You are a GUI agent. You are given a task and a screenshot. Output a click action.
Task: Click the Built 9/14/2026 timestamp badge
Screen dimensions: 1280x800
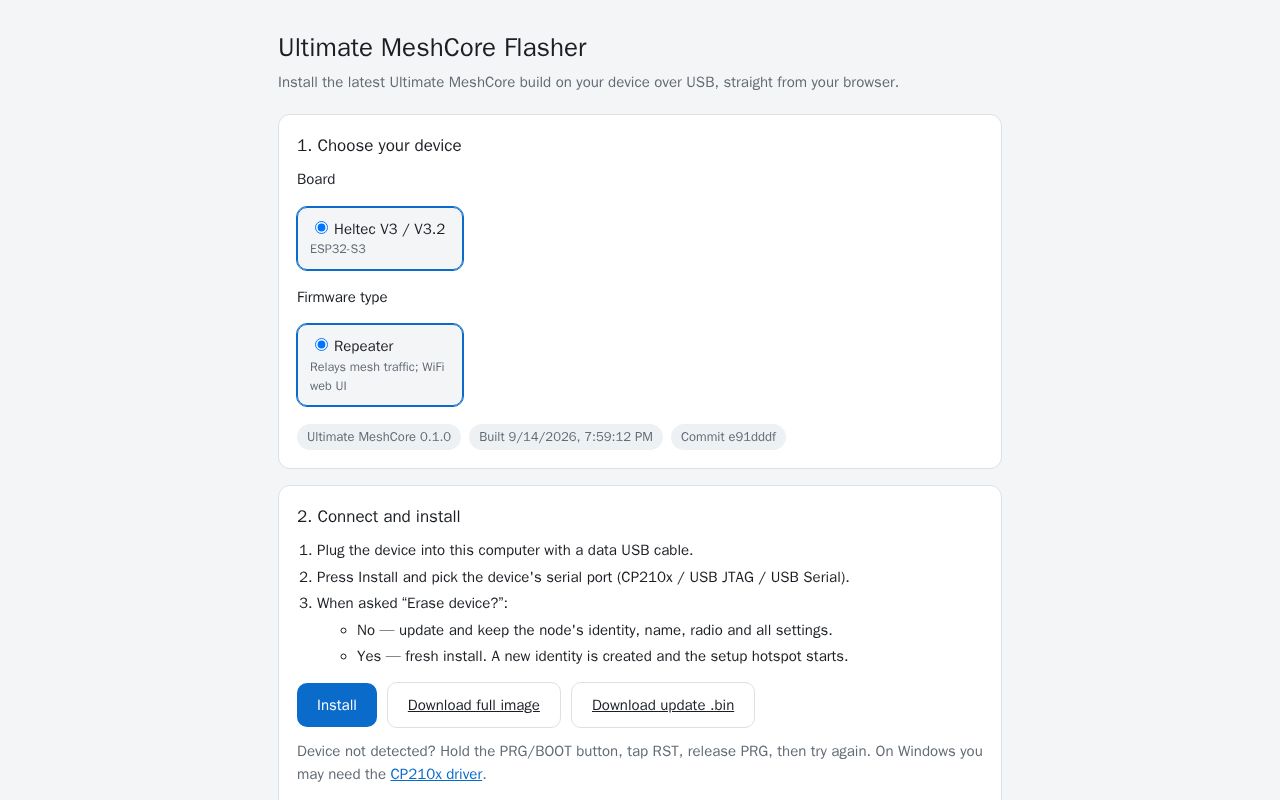pos(566,437)
